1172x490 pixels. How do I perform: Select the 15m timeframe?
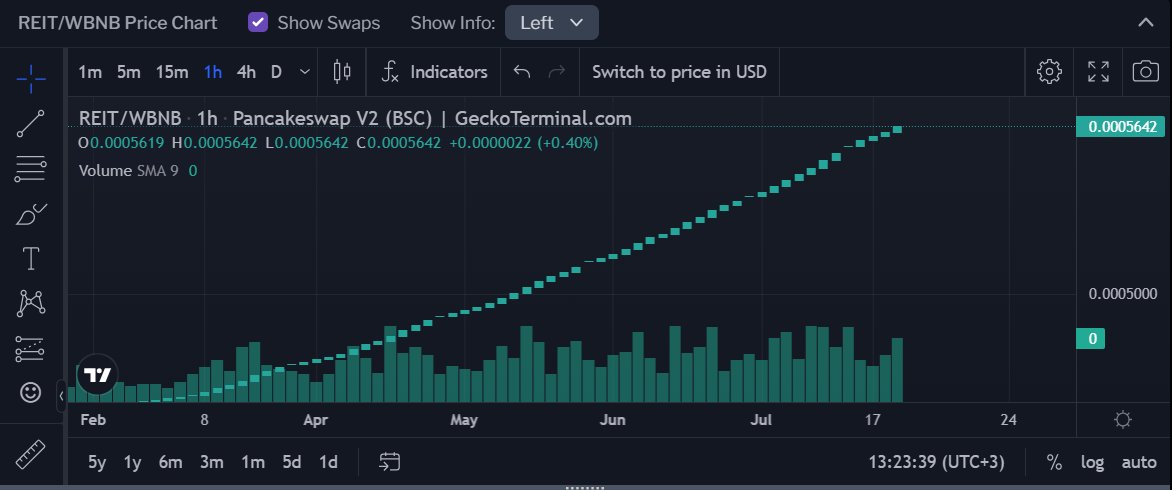coord(172,72)
